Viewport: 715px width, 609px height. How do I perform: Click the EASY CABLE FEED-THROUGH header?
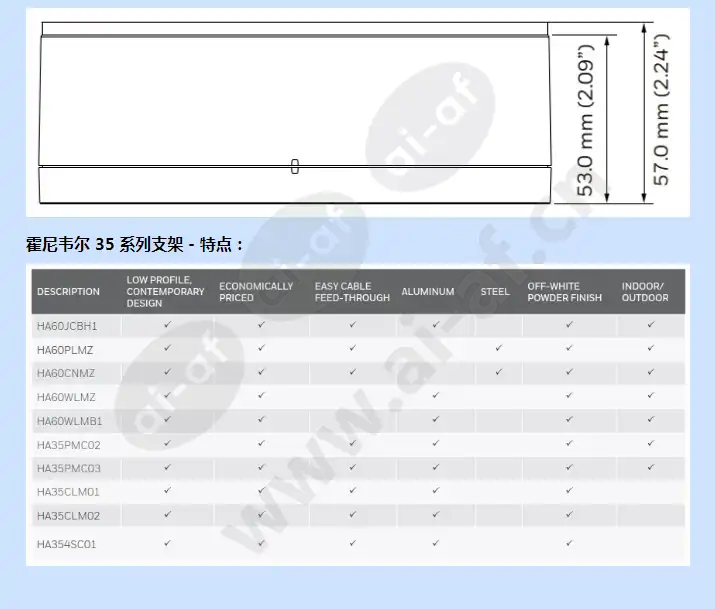pos(352,292)
